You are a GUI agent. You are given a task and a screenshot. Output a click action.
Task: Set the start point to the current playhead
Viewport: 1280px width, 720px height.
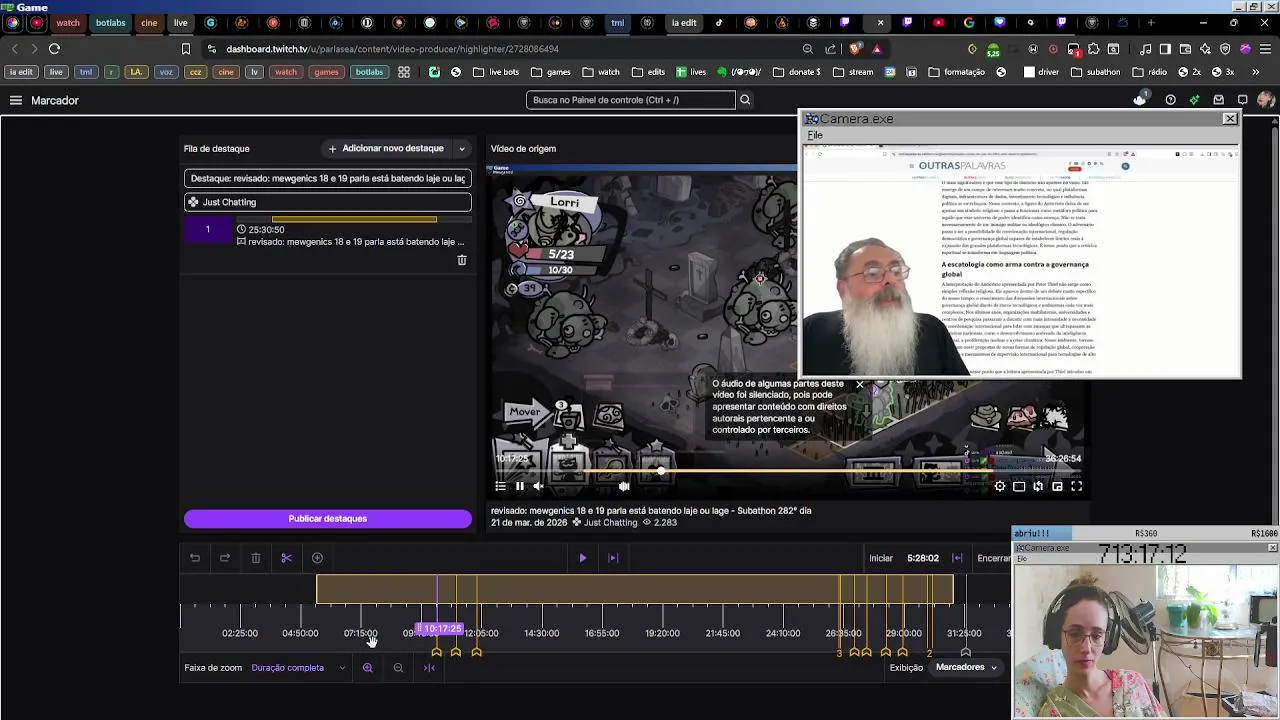tap(957, 558)
